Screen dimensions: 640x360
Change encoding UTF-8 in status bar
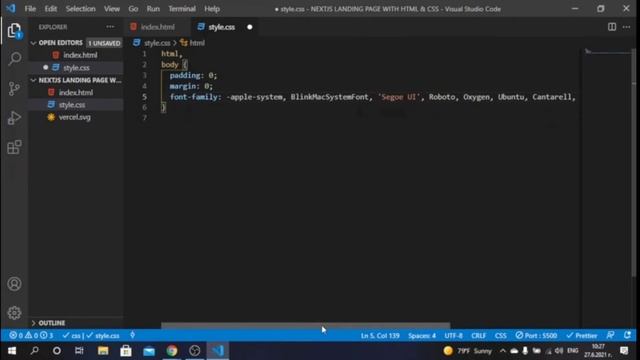click(x=453, y=336)
